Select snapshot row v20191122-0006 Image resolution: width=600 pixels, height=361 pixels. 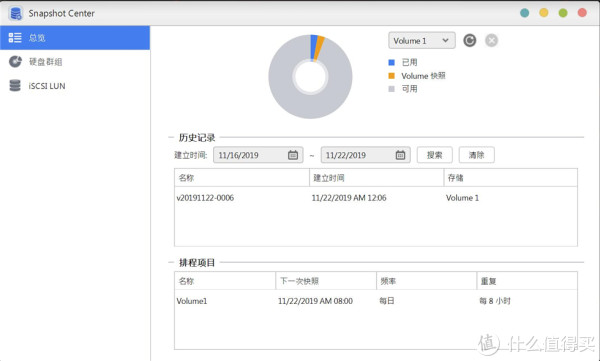click(x=376, y=198)
